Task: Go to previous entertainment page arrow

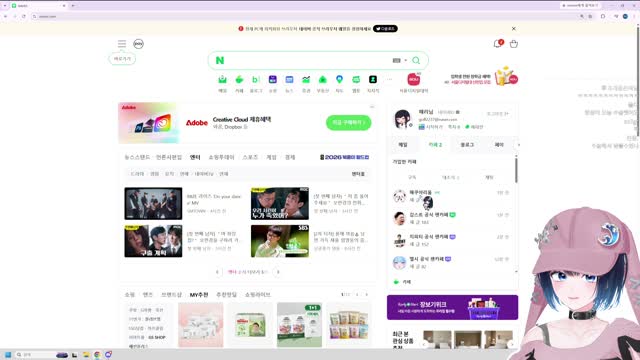Action: 217,272
